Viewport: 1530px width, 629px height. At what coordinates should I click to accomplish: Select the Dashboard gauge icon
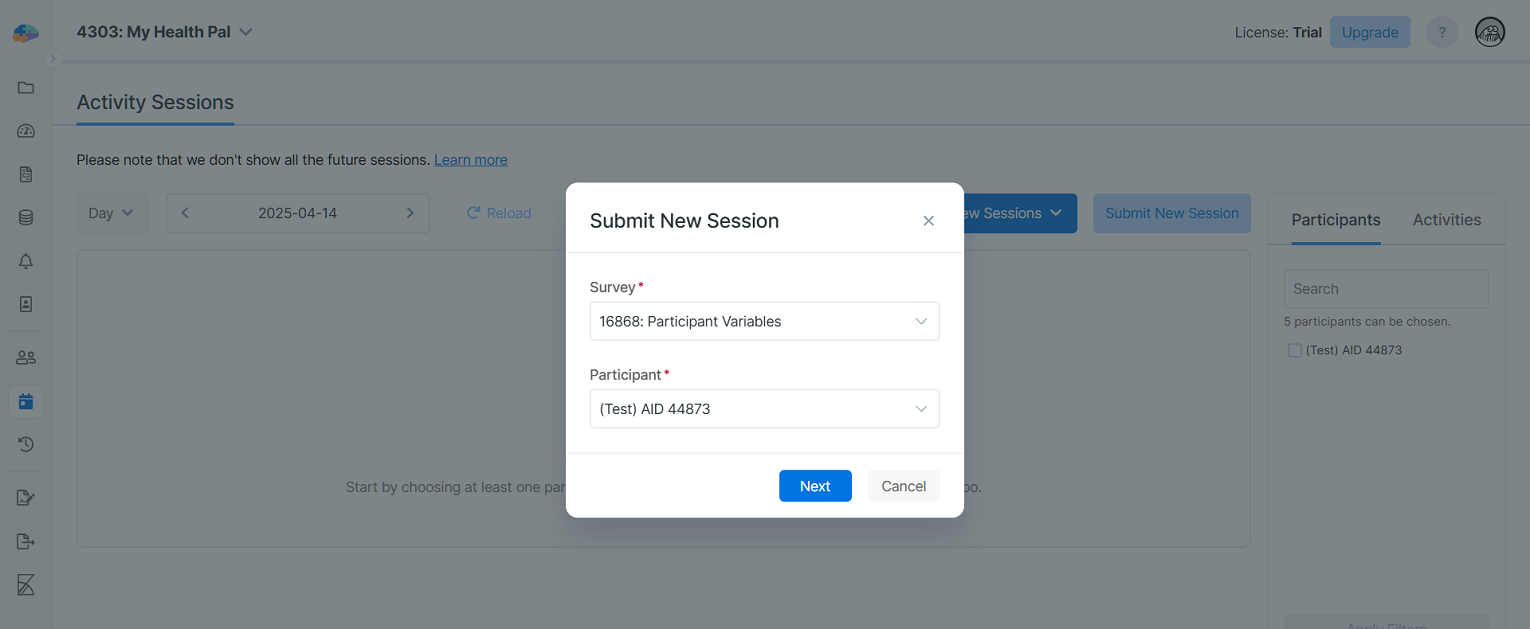click(x=25, y=130)
